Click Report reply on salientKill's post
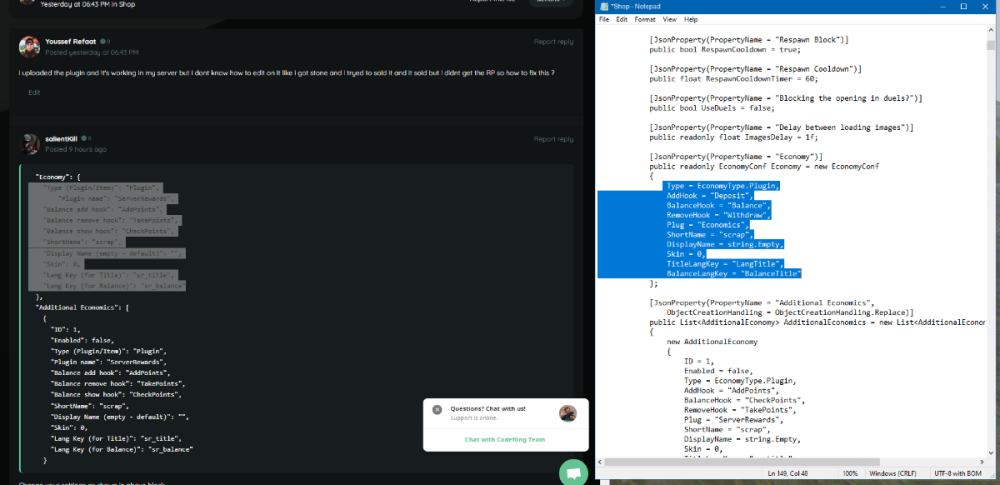 pos(553,139)
